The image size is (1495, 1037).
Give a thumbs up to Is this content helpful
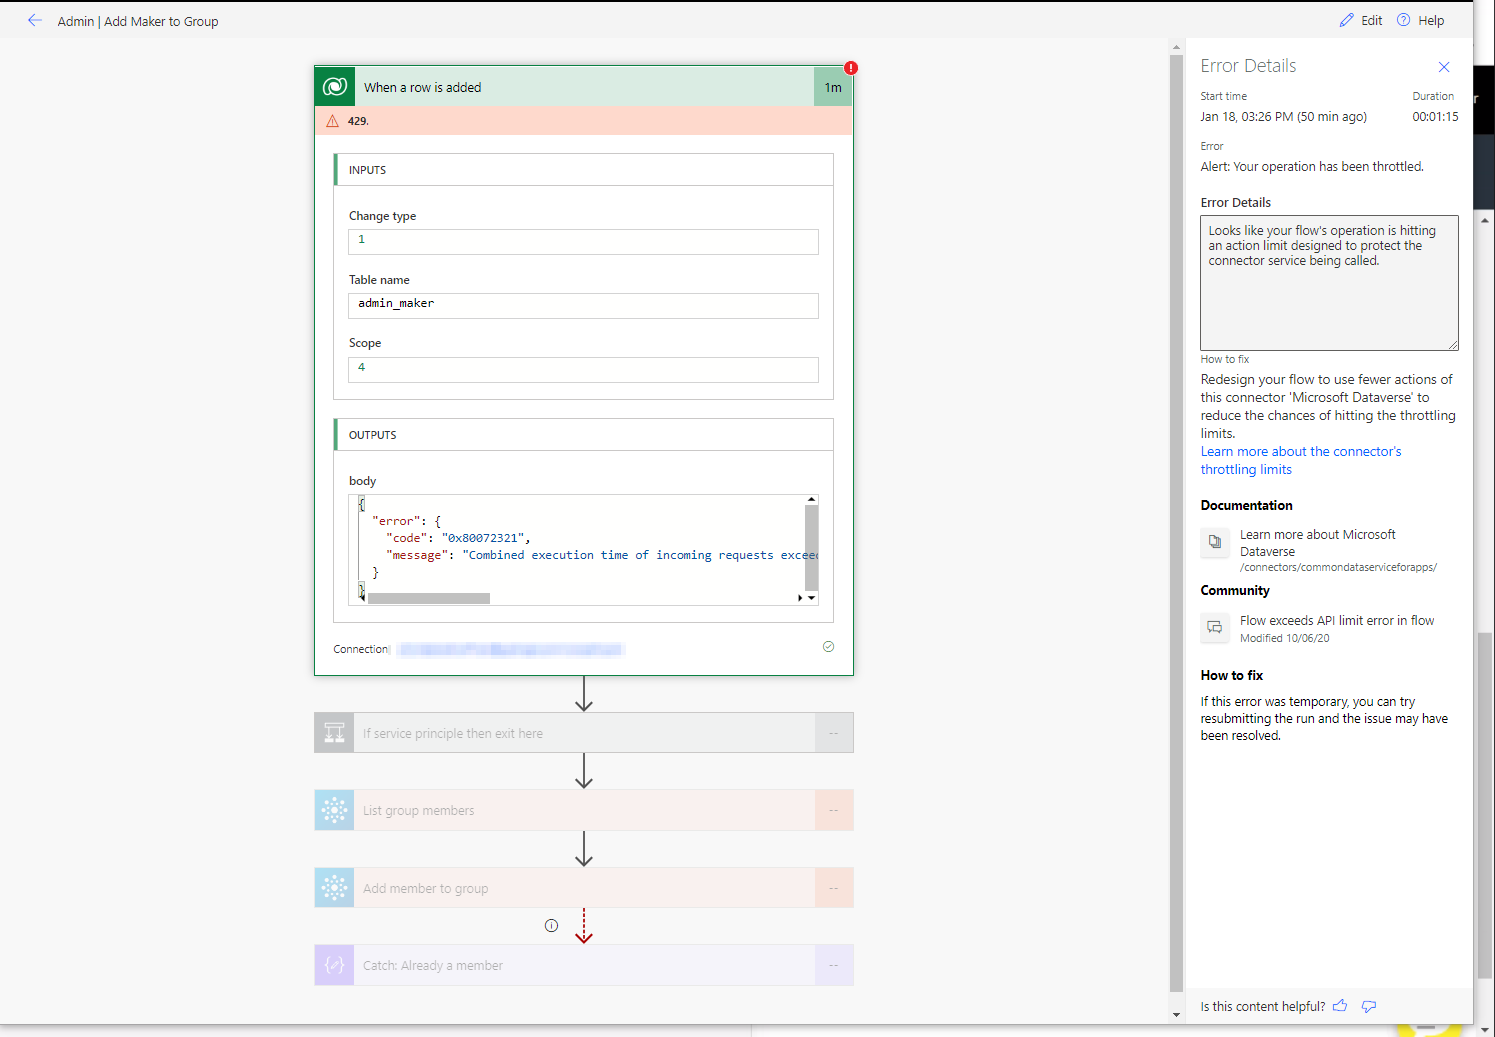[1340, 1006]
